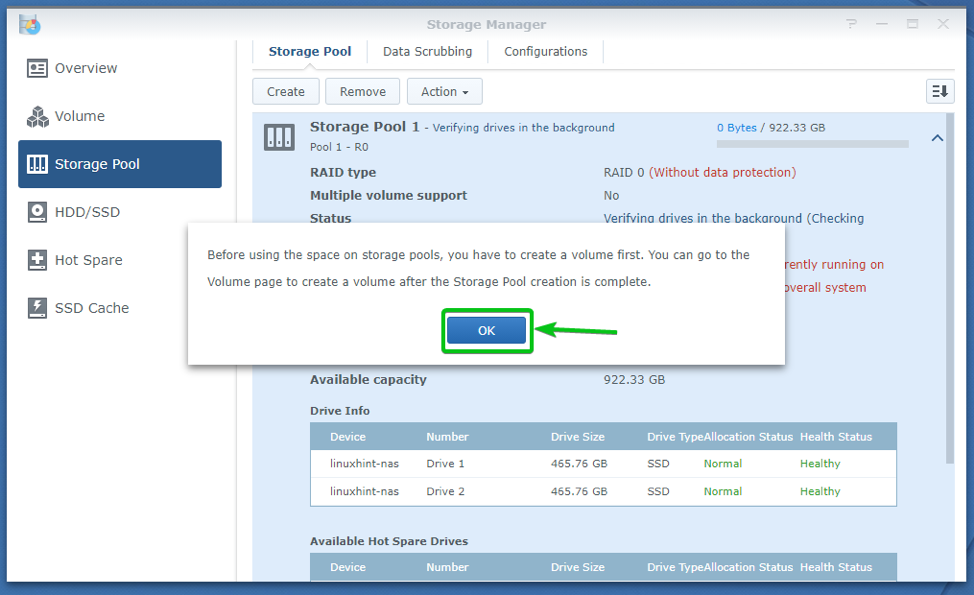
Task: Click the Remove button
Action: click(x=362, y=91)
